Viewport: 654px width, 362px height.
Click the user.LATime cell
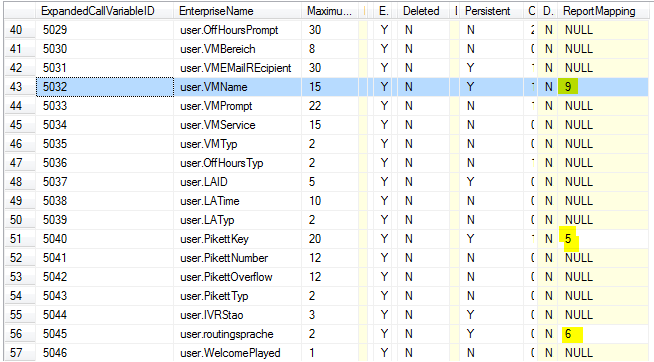tap(237, 201)
